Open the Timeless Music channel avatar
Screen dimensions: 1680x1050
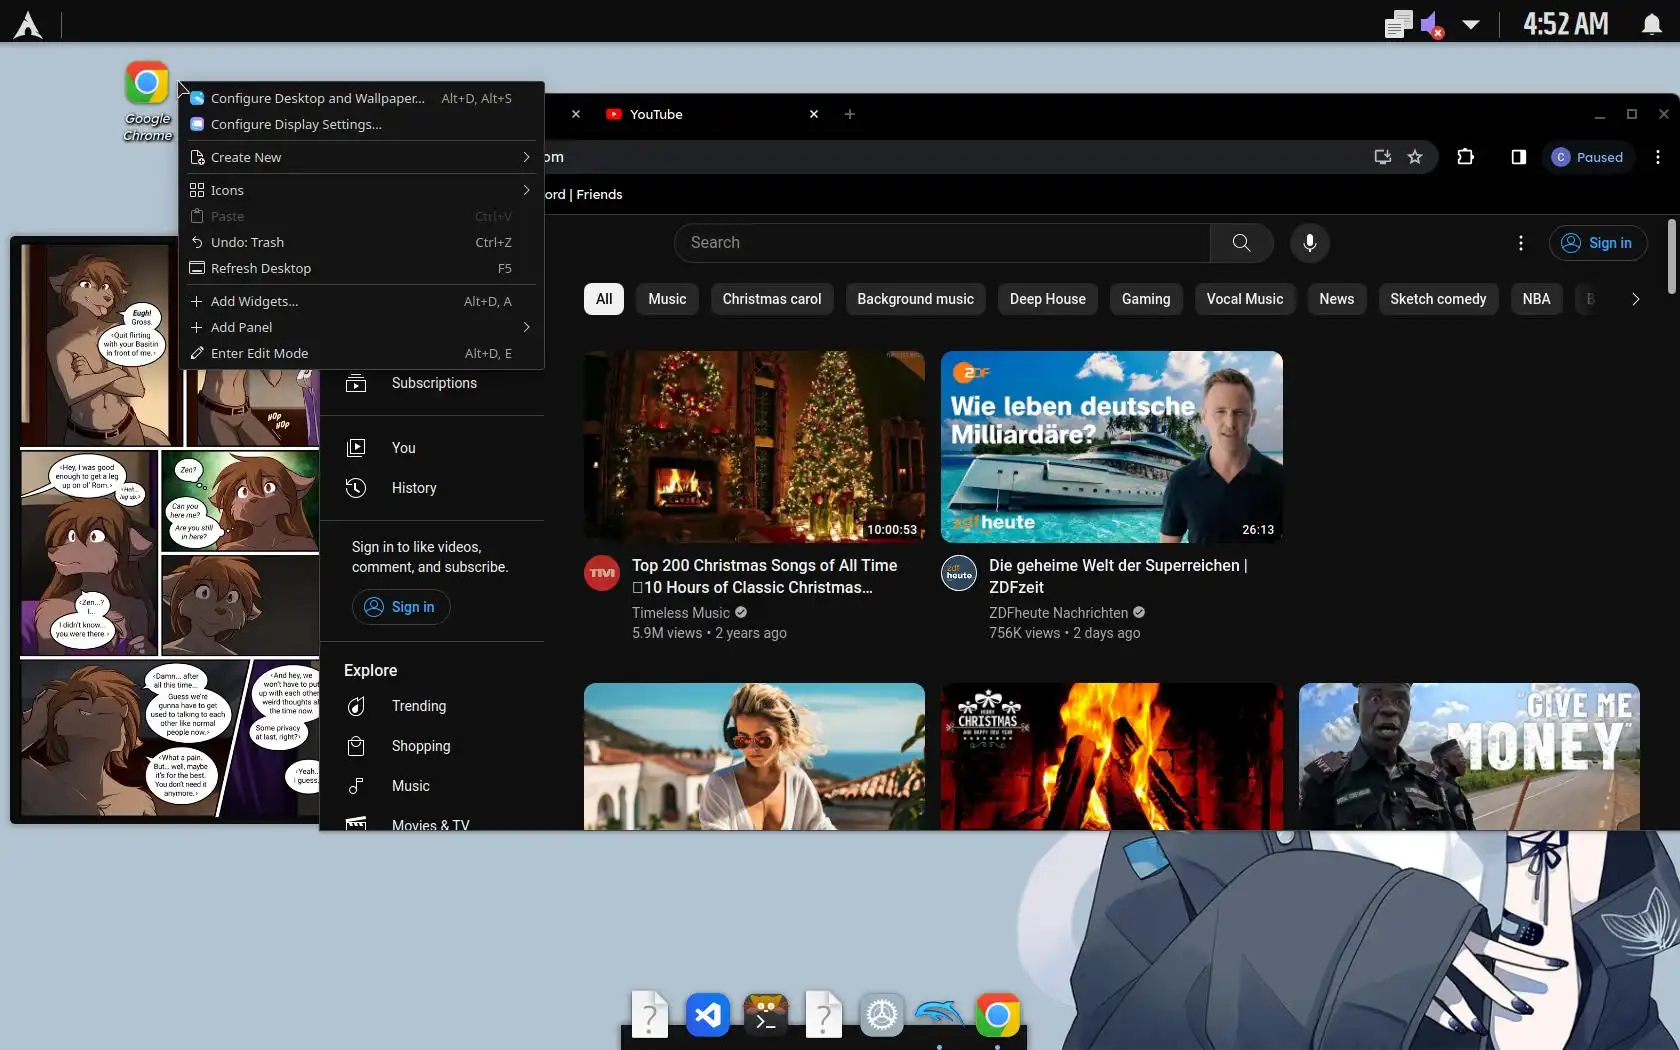click(602, 573)
